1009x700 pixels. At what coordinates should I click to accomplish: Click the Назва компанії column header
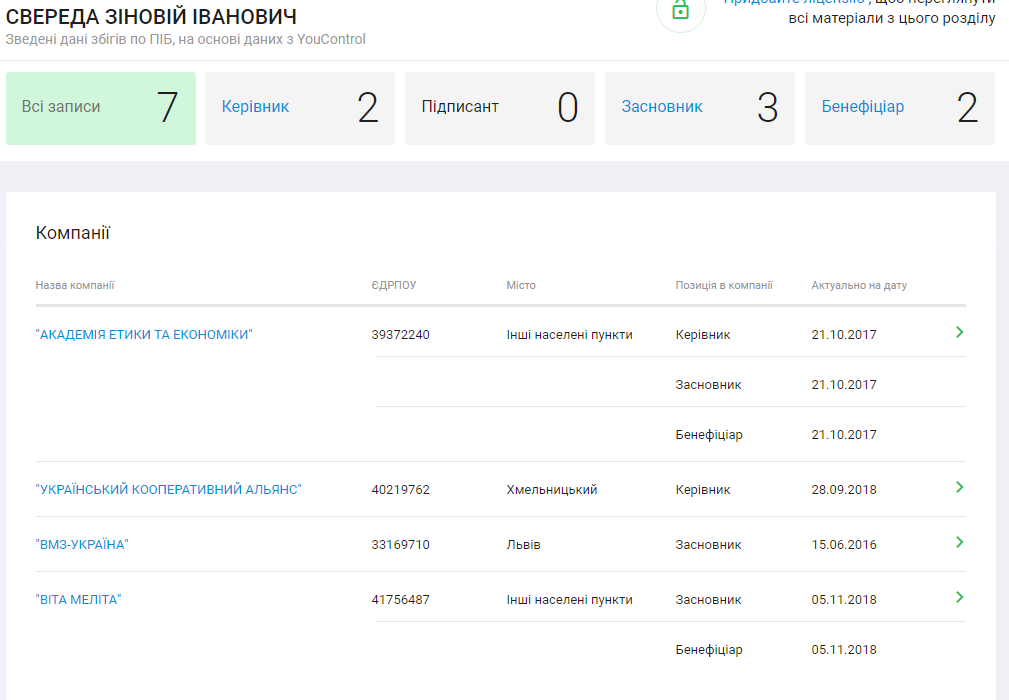tap(75, 285)
